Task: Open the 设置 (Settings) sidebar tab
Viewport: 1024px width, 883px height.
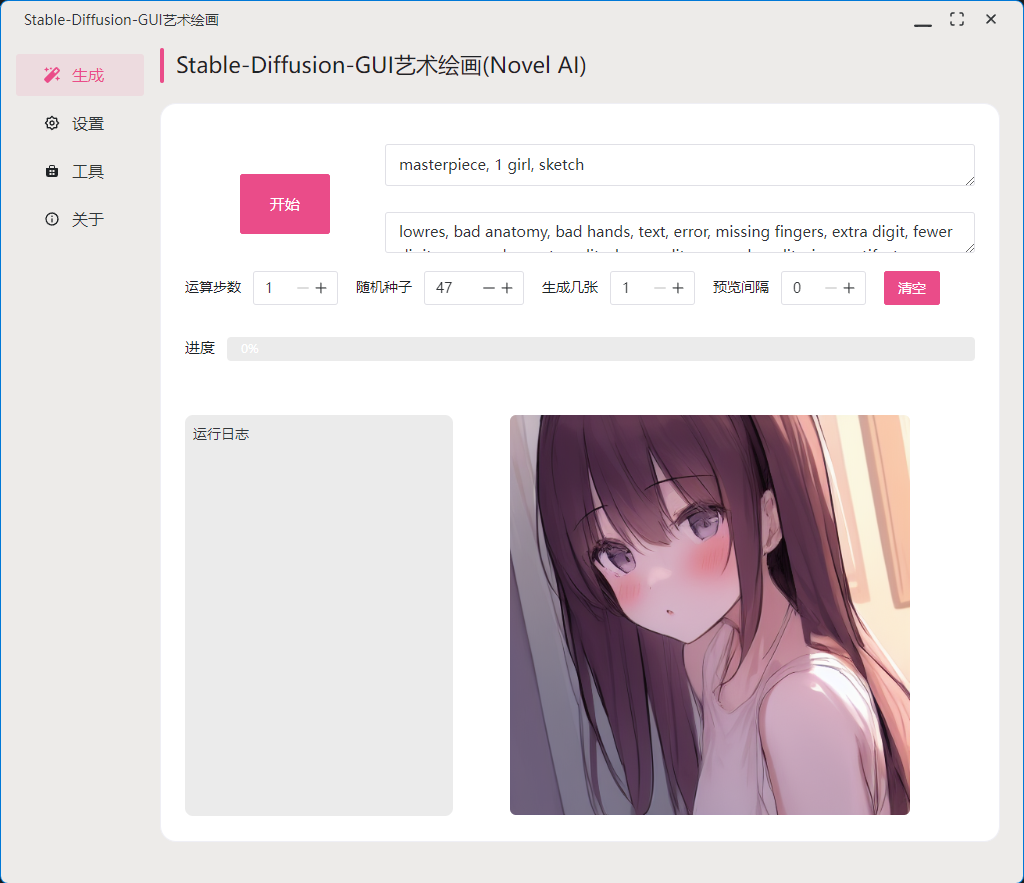Action: pos(80,123)
